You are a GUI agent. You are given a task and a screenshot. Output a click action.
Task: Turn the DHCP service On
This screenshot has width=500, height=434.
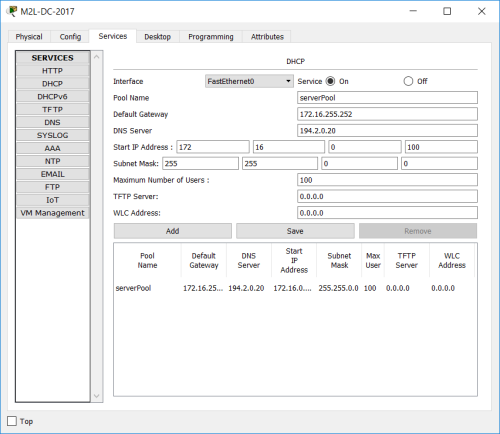point(330,81)
